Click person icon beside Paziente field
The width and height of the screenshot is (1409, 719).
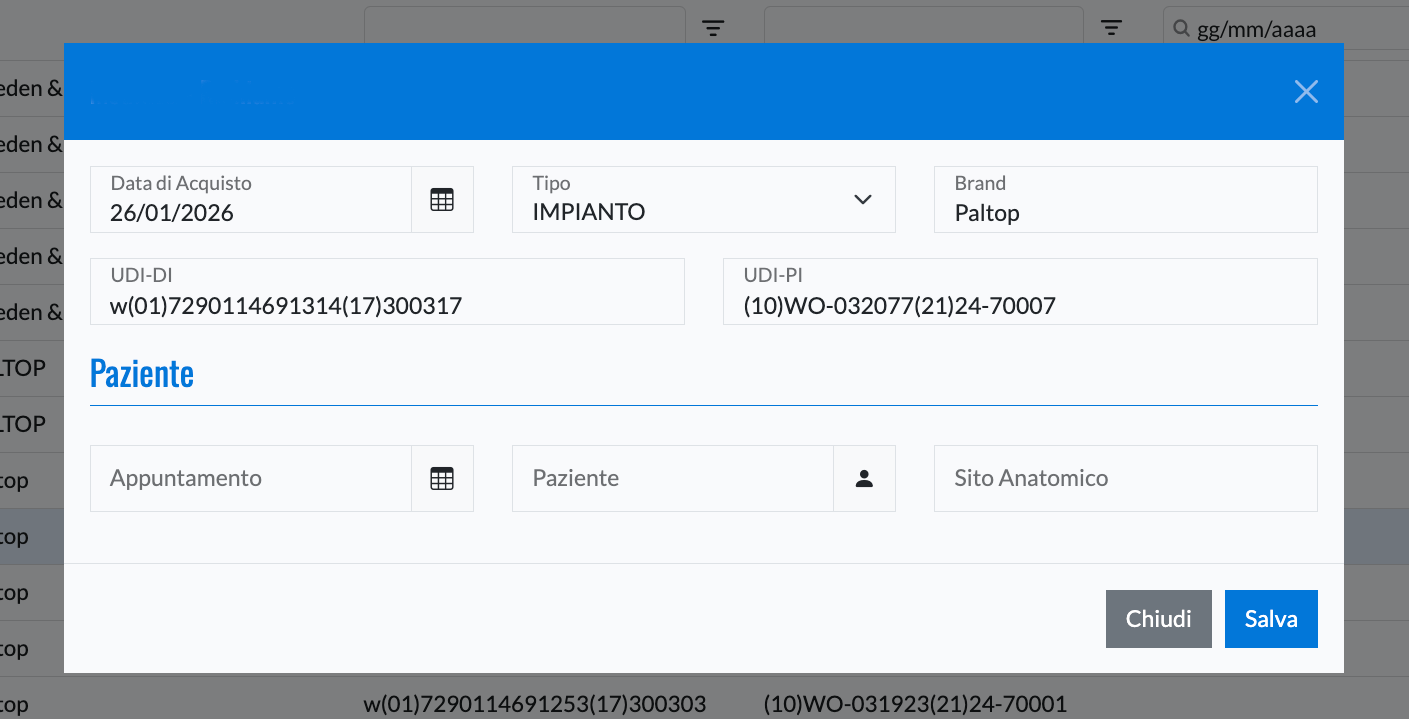click(x=864, y=478)
